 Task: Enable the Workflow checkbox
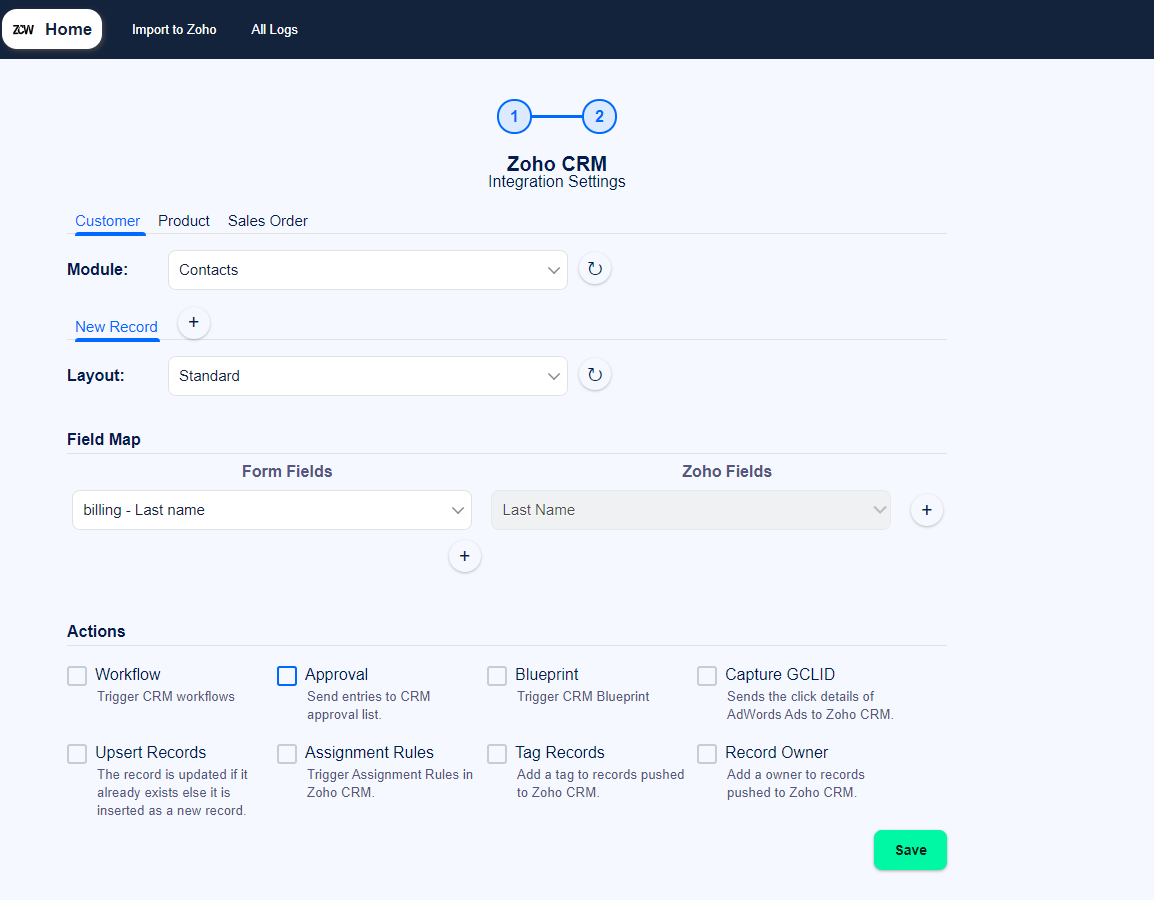click(77, 676)
